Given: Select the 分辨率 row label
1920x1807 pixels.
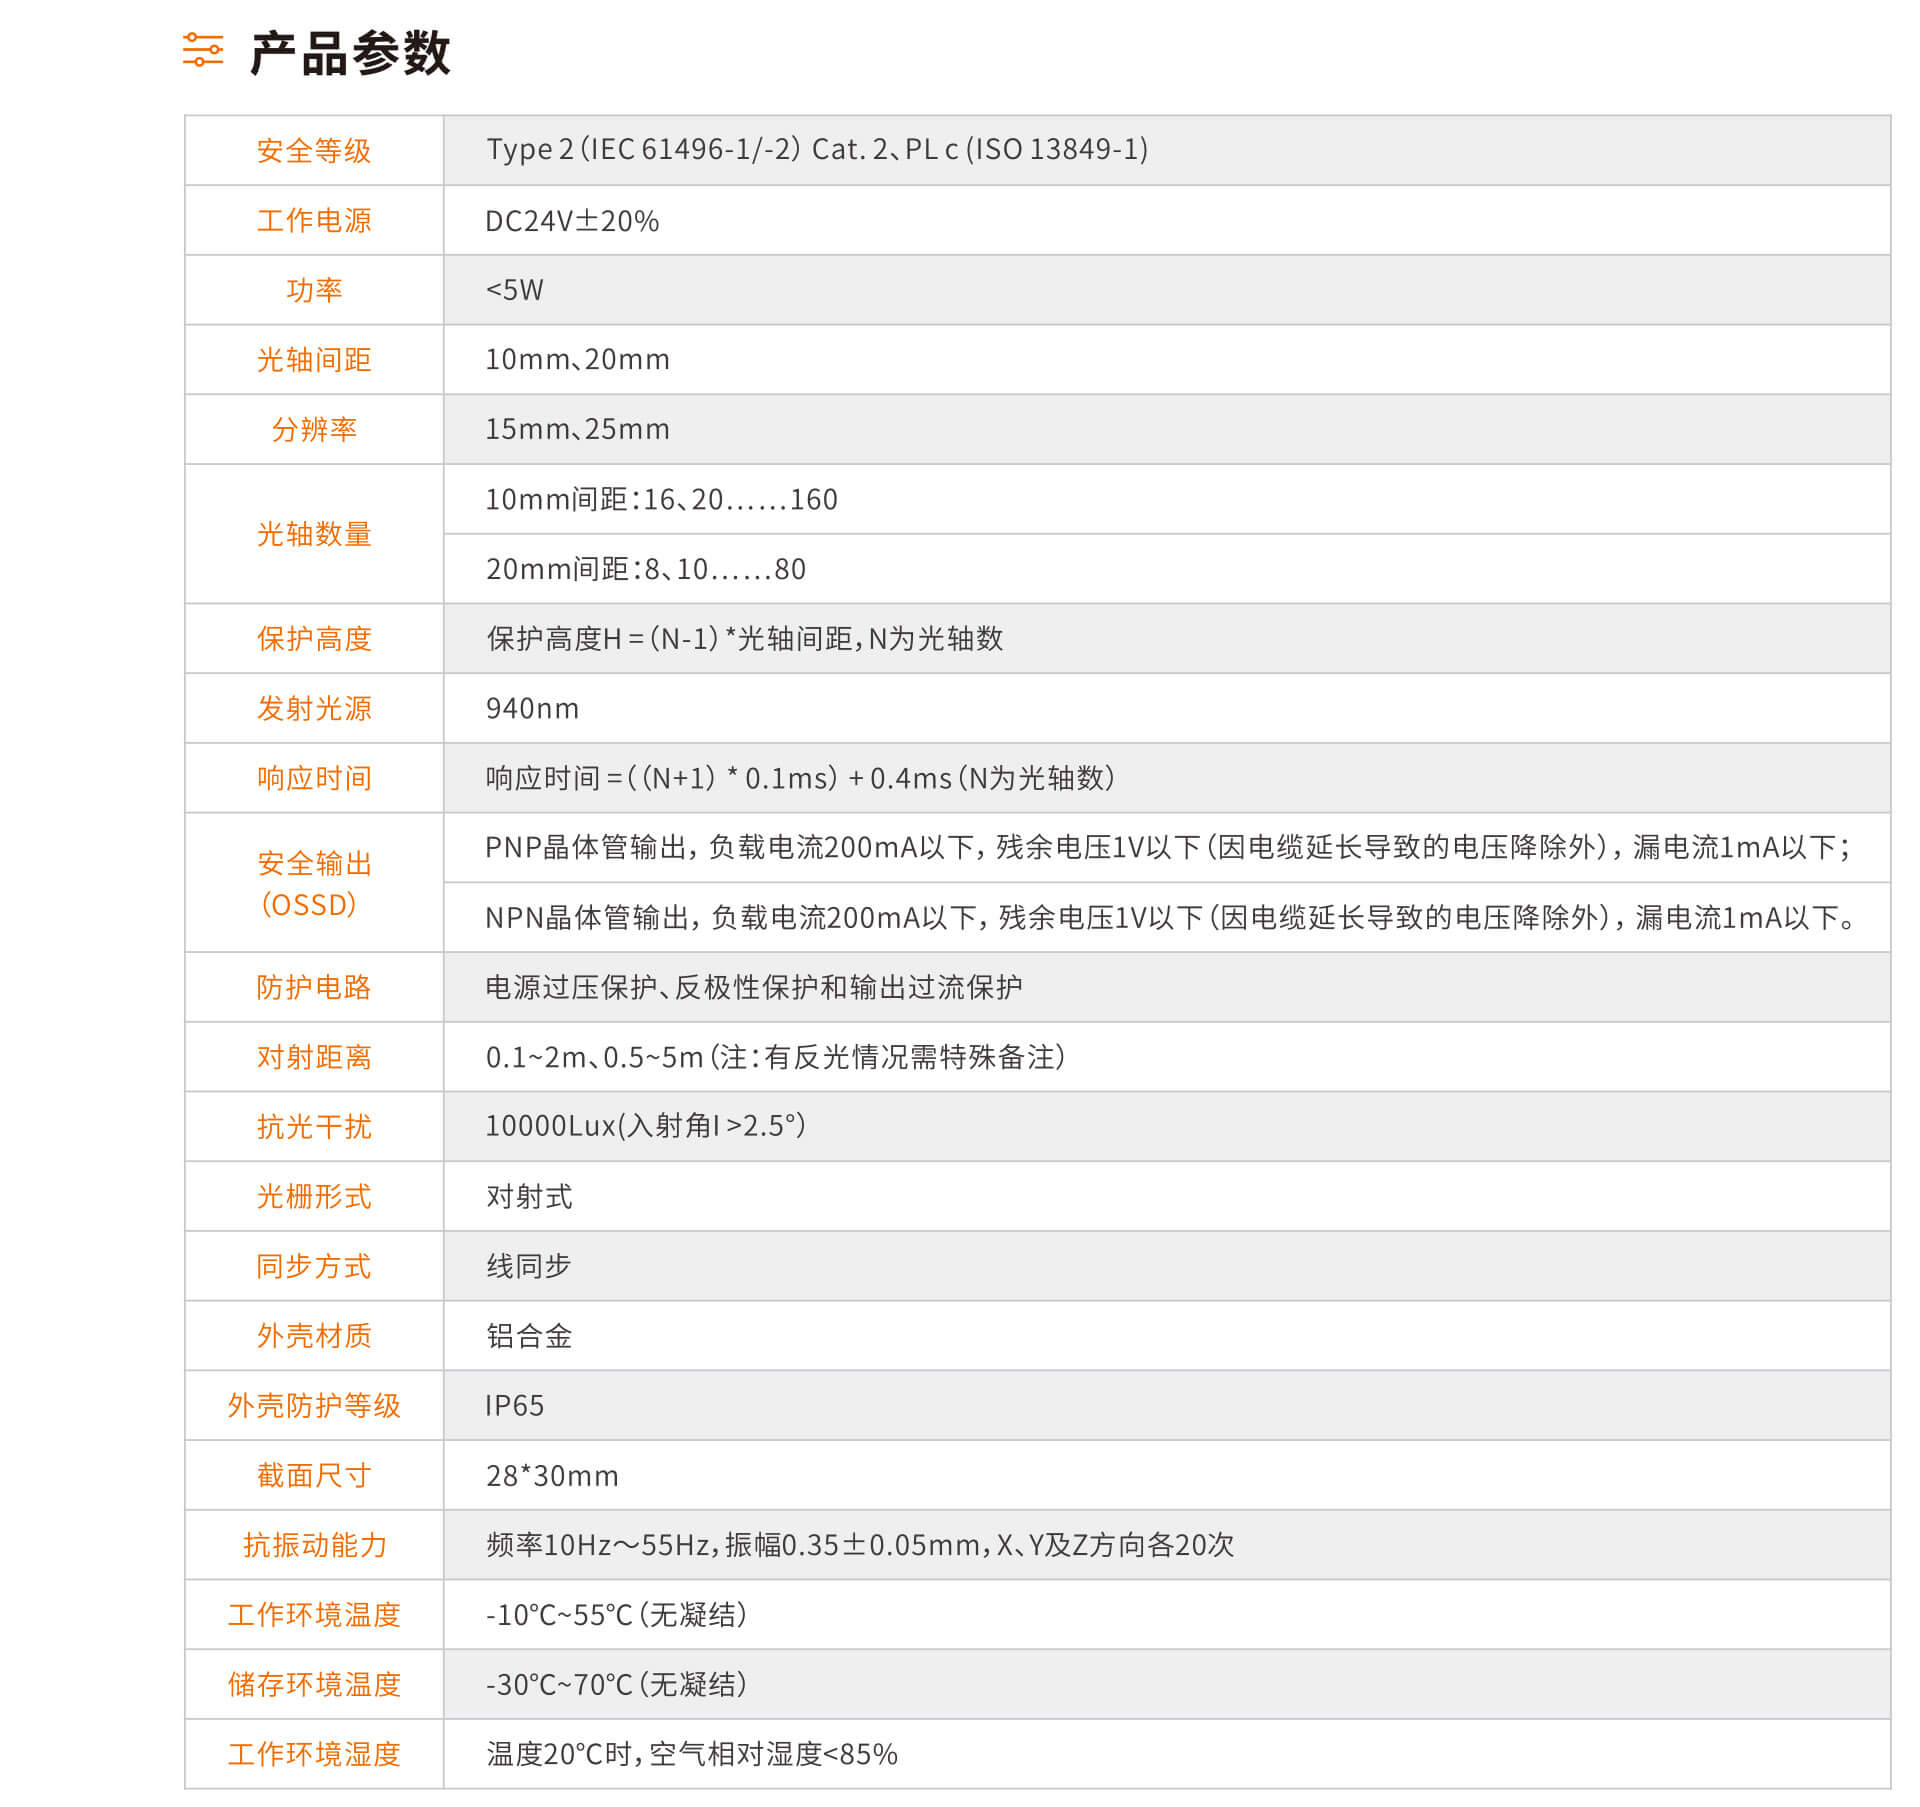Looking at the screenshot, I should 314,430.
